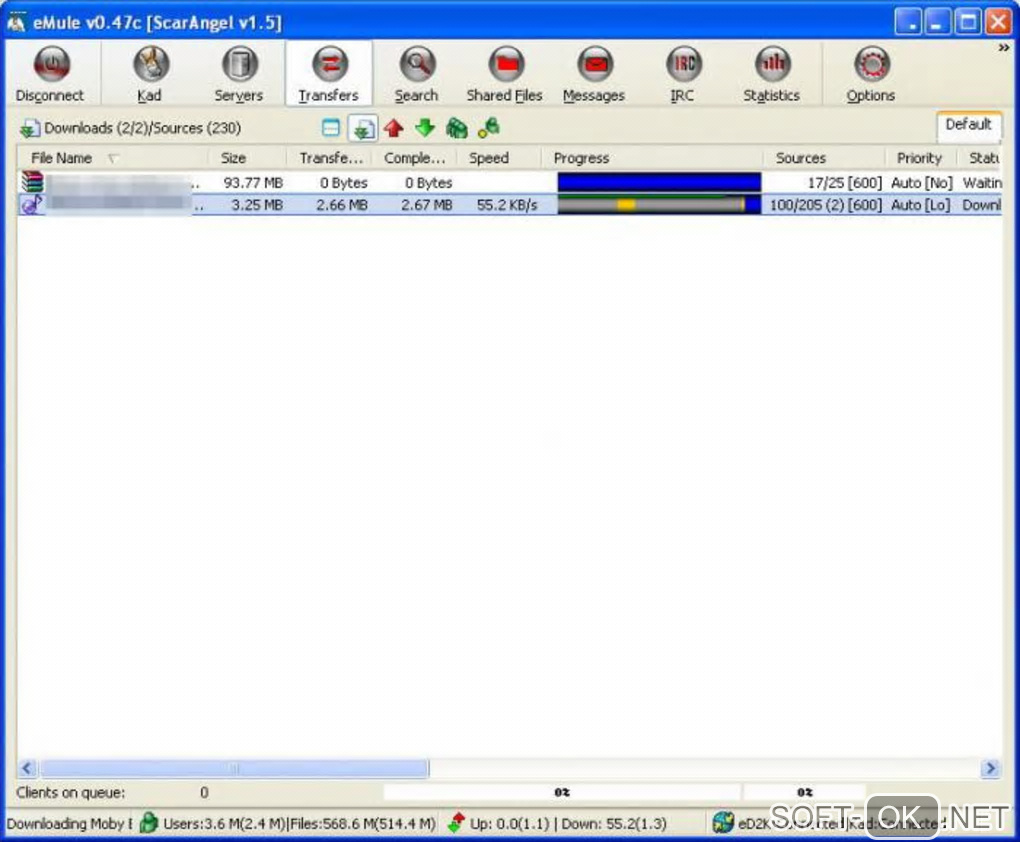1020x842 pixels.
Task: Open the IRC chat view
Action: pyautogui.click(x=682, y=74)
